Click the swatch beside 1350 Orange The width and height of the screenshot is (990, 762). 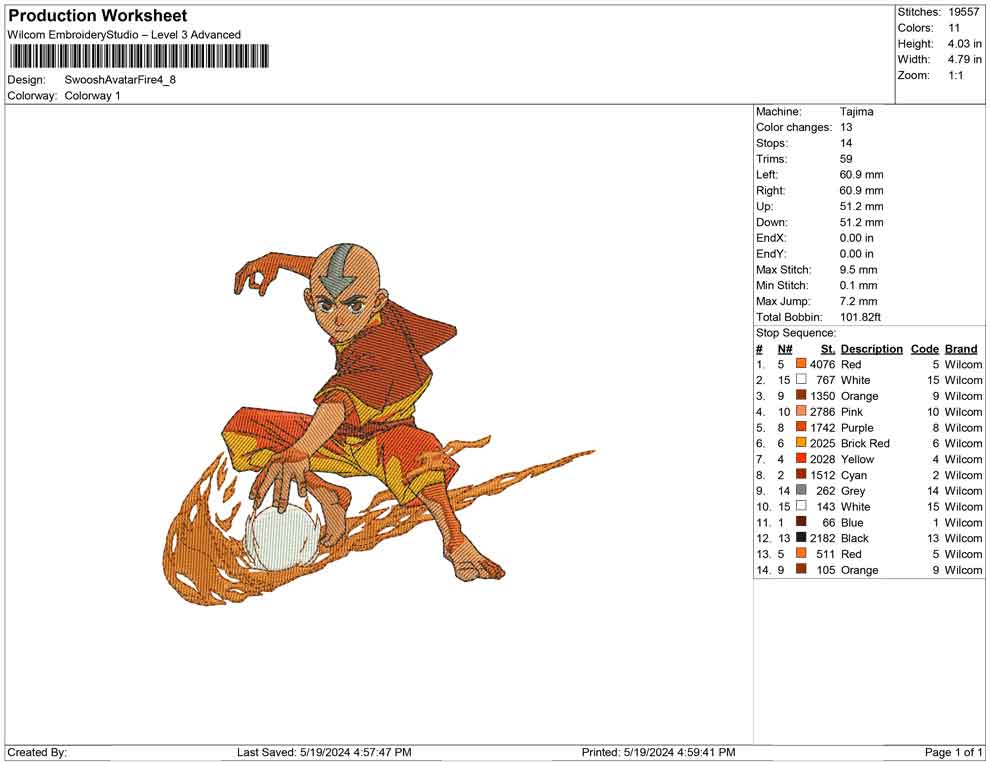pos(801,395)
